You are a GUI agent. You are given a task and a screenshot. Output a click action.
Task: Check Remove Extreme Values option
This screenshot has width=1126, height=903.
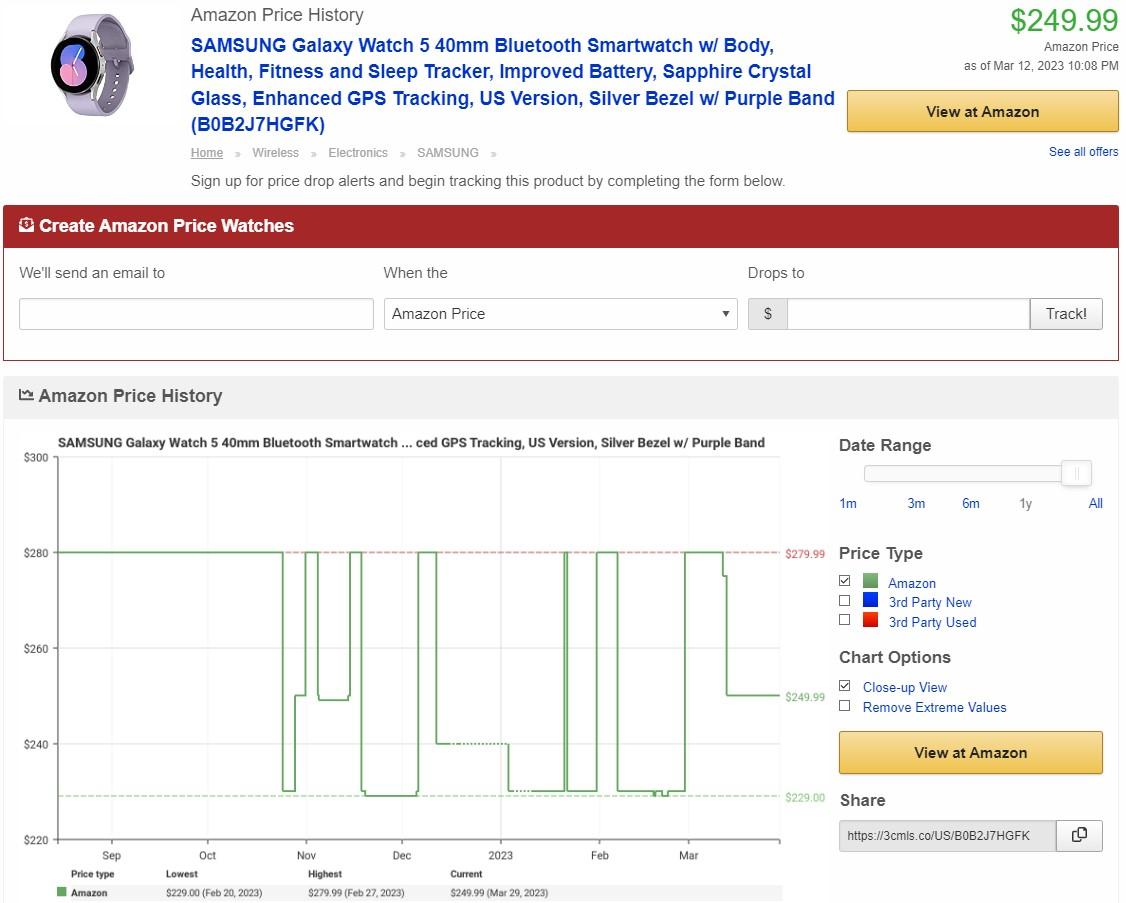tap(845, 706)
